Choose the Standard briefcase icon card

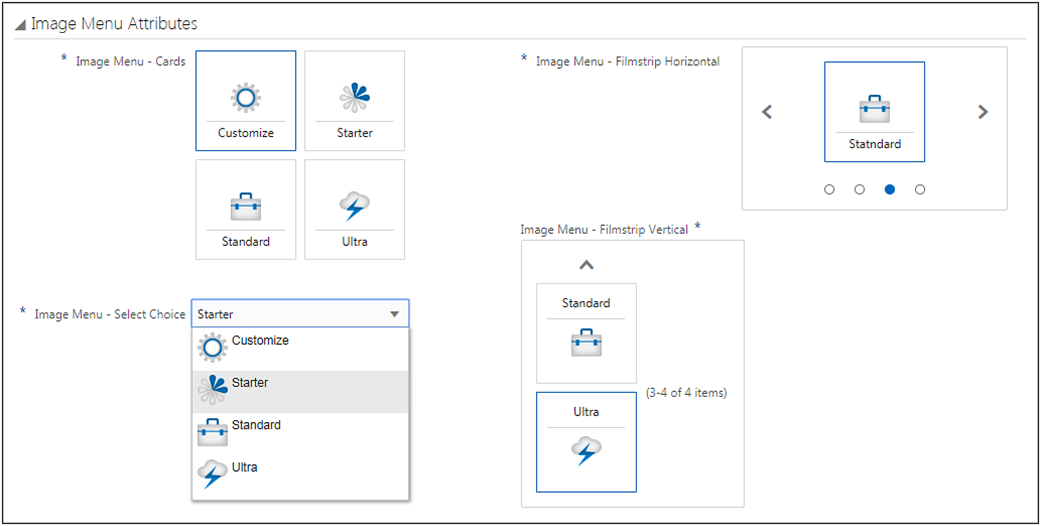coord(245,209)
